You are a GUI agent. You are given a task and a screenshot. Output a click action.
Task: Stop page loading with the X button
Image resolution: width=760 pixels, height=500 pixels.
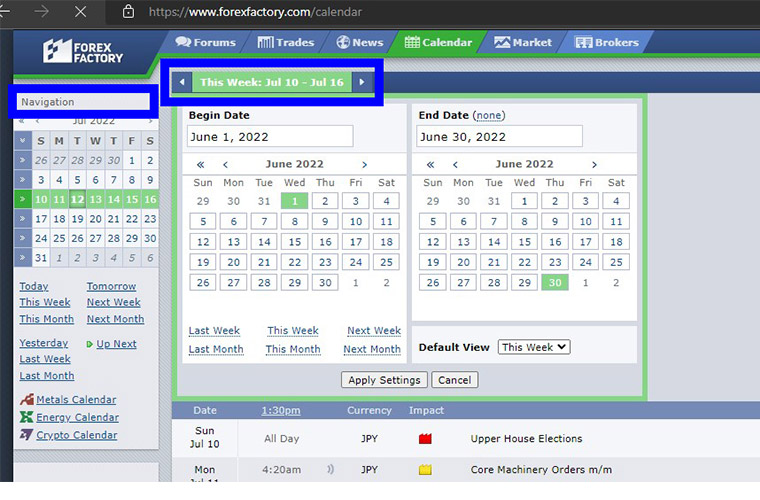80,12
